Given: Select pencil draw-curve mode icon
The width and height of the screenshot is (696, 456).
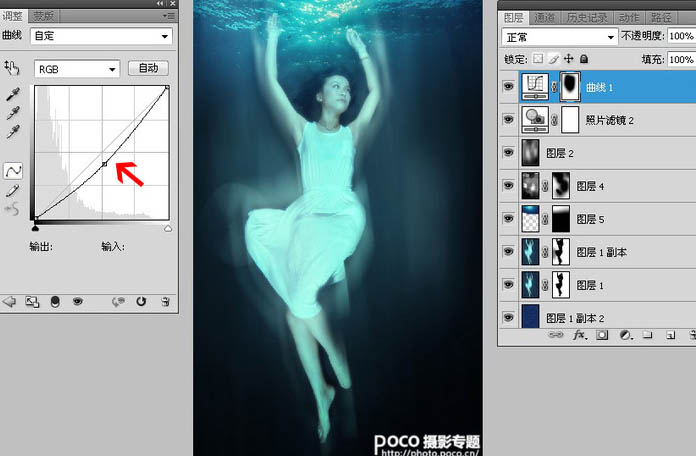Looking at the screenshot, I should 12,191.
